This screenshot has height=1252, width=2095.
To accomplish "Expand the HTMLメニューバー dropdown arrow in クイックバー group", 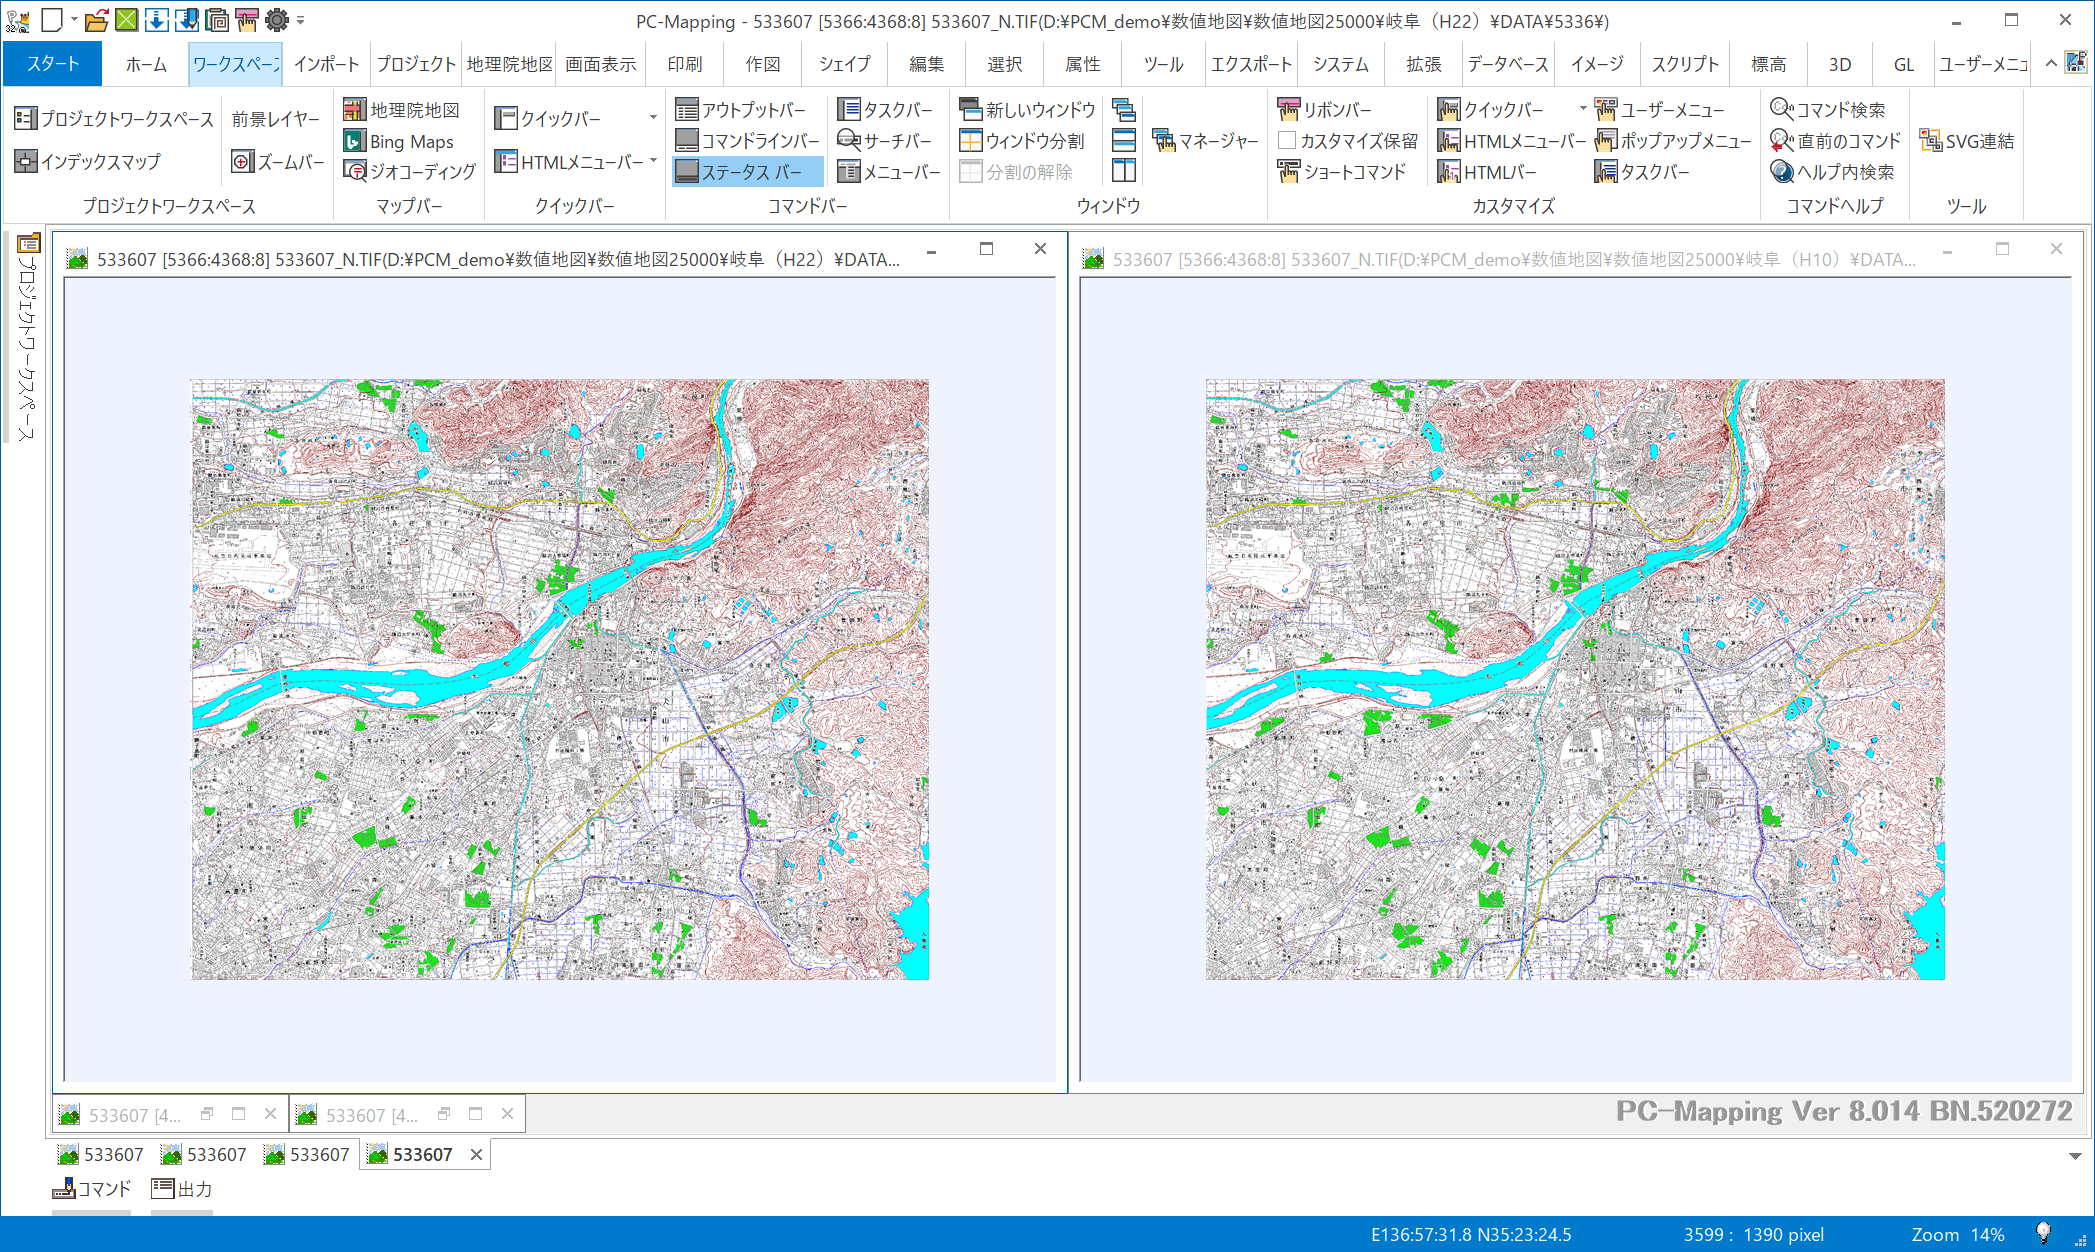I will pos(653,161).
